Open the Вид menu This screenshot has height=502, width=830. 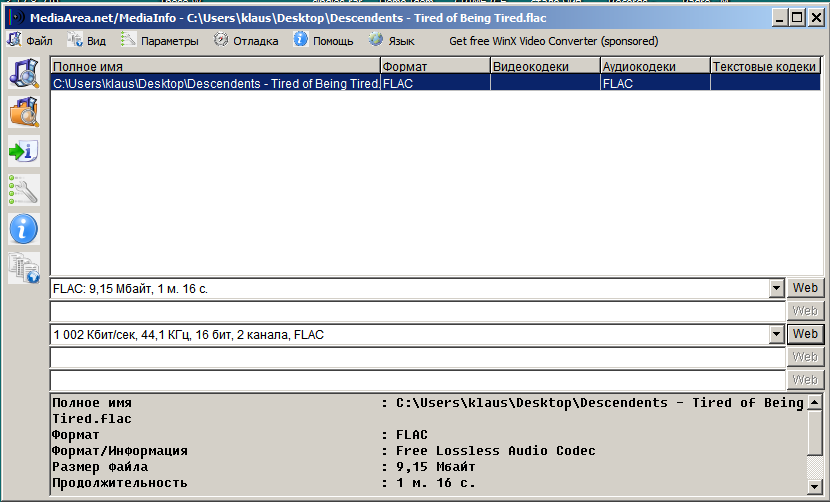coord(87,41)
